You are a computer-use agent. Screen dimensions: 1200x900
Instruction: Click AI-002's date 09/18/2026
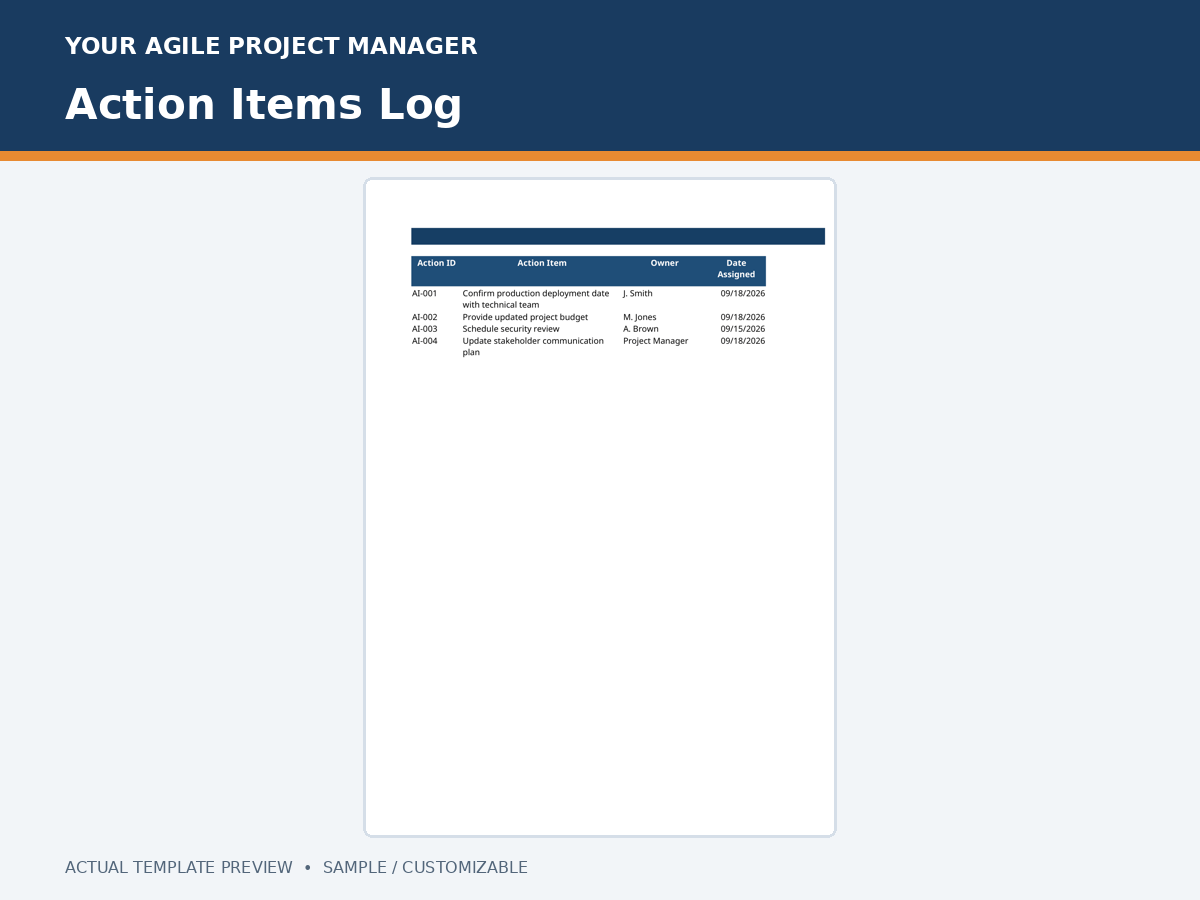743,318
